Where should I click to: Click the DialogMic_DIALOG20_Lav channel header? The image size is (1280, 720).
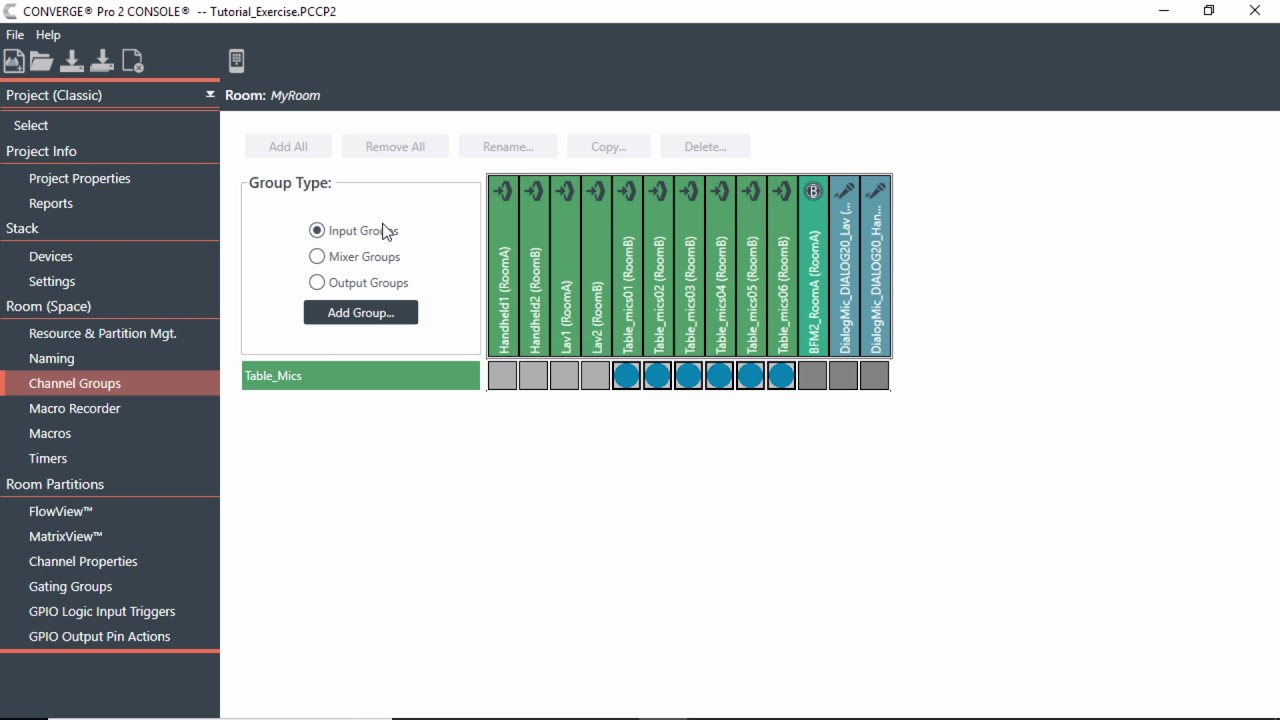coord(844,266)
